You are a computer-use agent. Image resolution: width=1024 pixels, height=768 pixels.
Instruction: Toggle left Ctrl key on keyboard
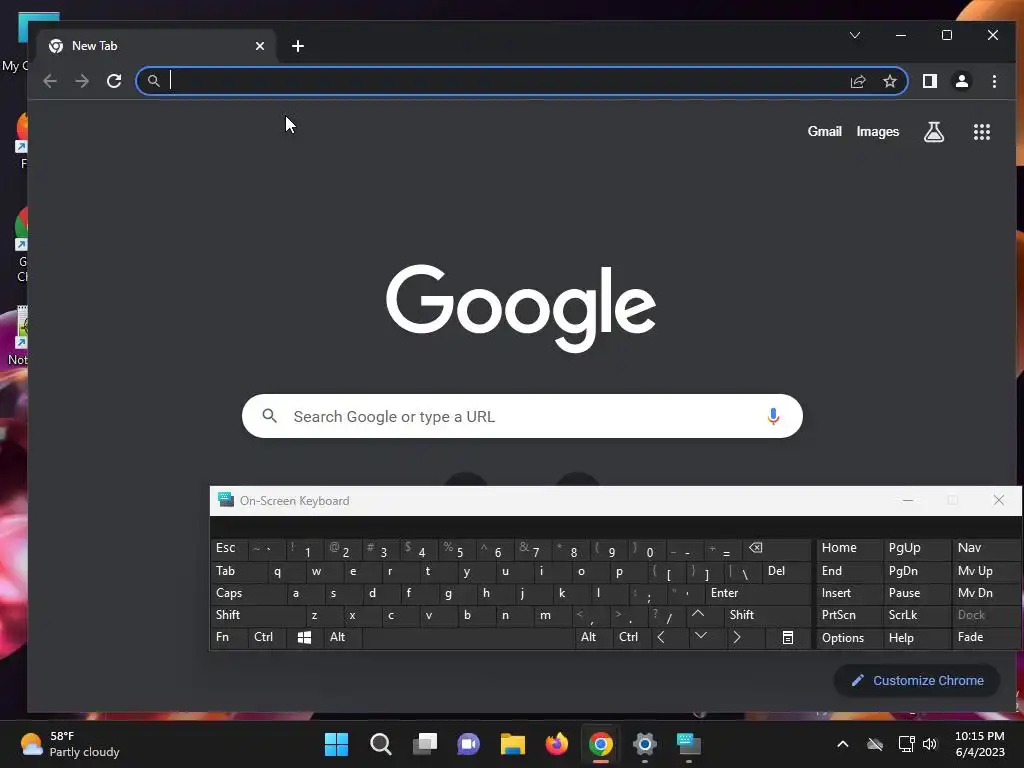click(267, 637)
